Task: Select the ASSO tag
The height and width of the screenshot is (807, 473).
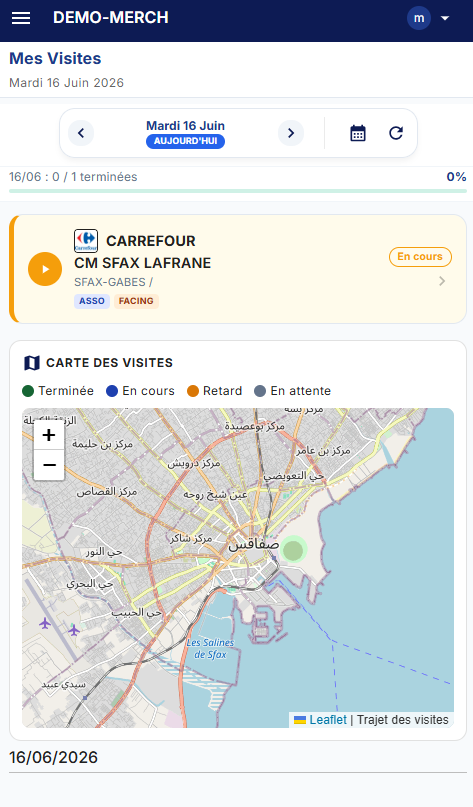Action: pyautogui.click(x=92, y=301)
